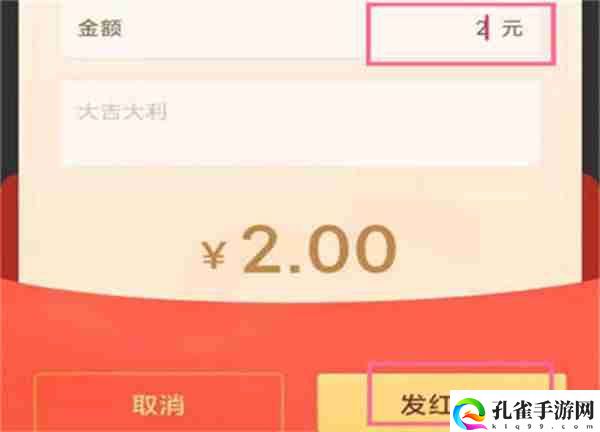Click yellow edge left of 发红包 highlight
This screenshot has width=600, height=432.
click(x=343, y=403)
